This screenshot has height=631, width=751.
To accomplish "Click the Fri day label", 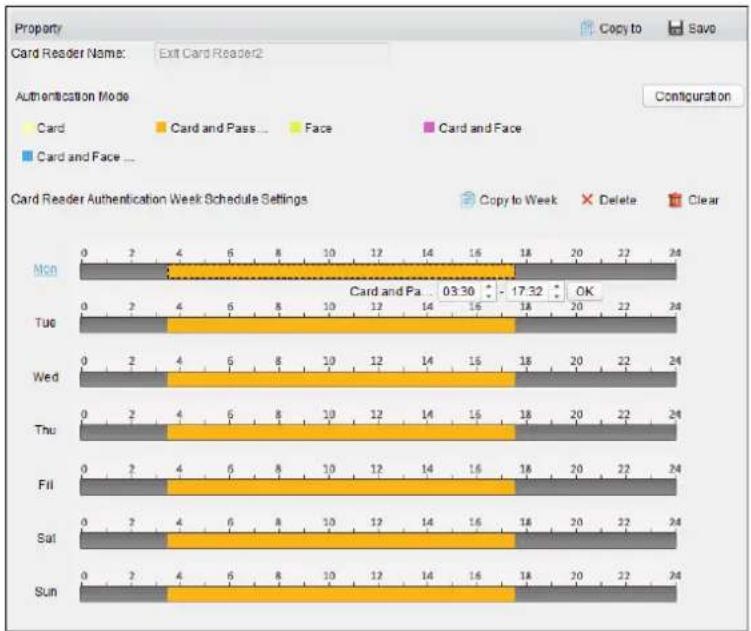I will click(x=46, y=484).
